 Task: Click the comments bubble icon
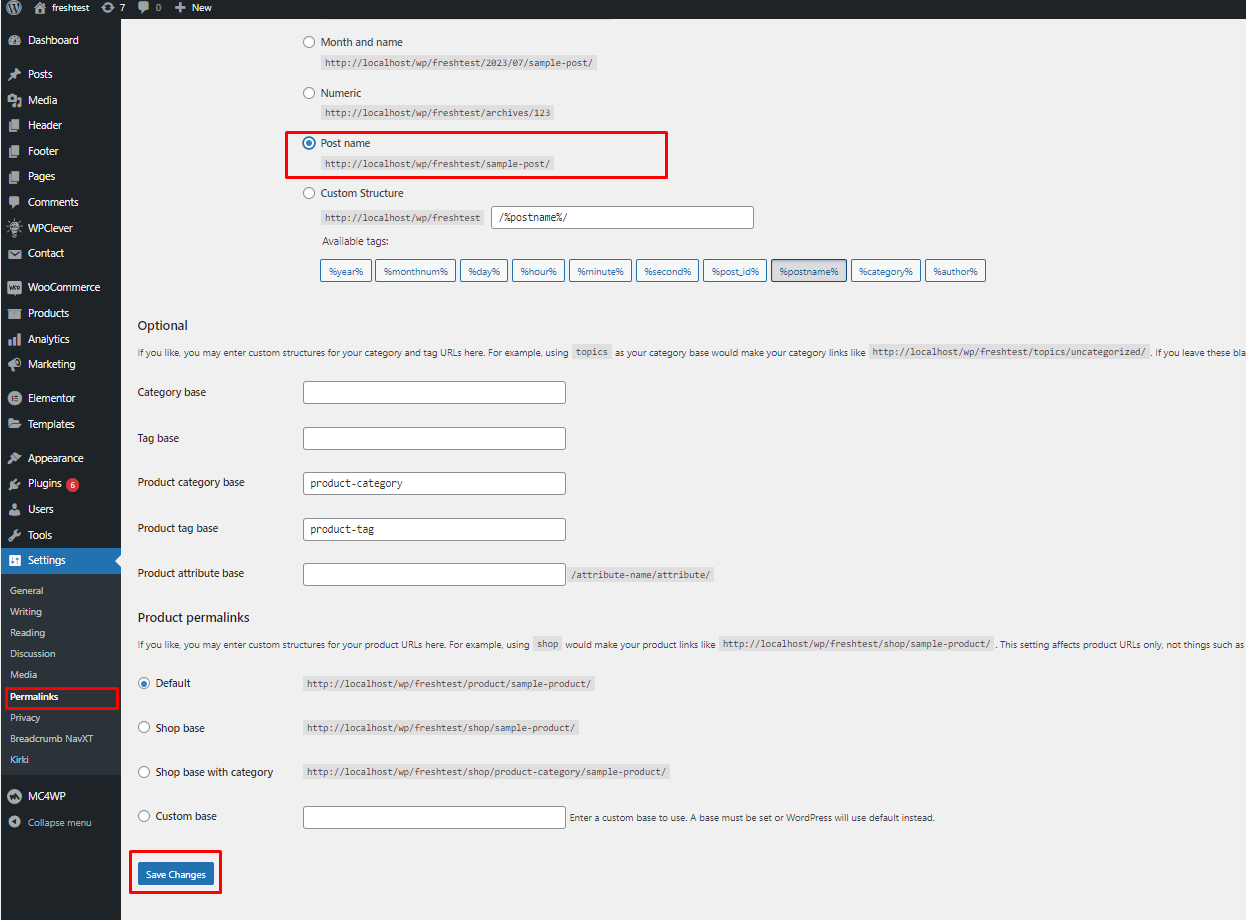tap(144, 8)
